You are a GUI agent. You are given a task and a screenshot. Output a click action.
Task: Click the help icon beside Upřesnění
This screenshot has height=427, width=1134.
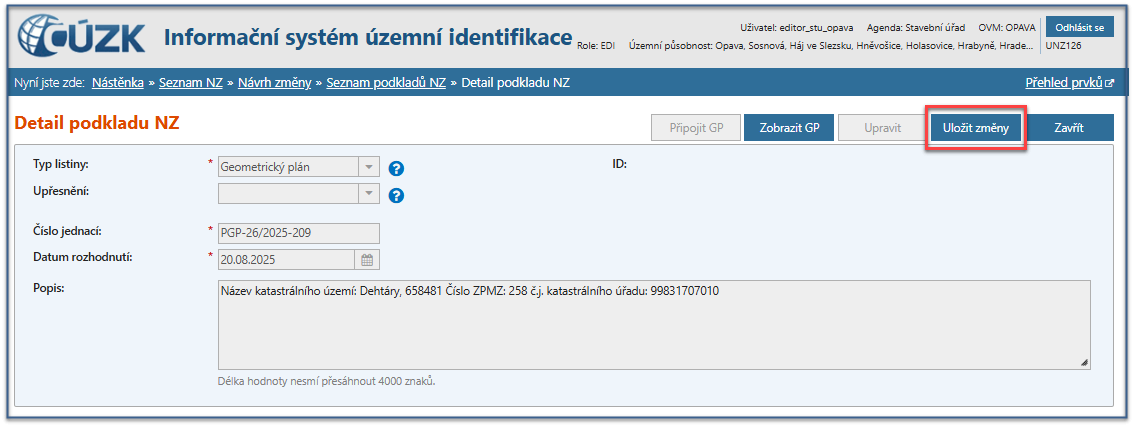(x=396, y=195)
